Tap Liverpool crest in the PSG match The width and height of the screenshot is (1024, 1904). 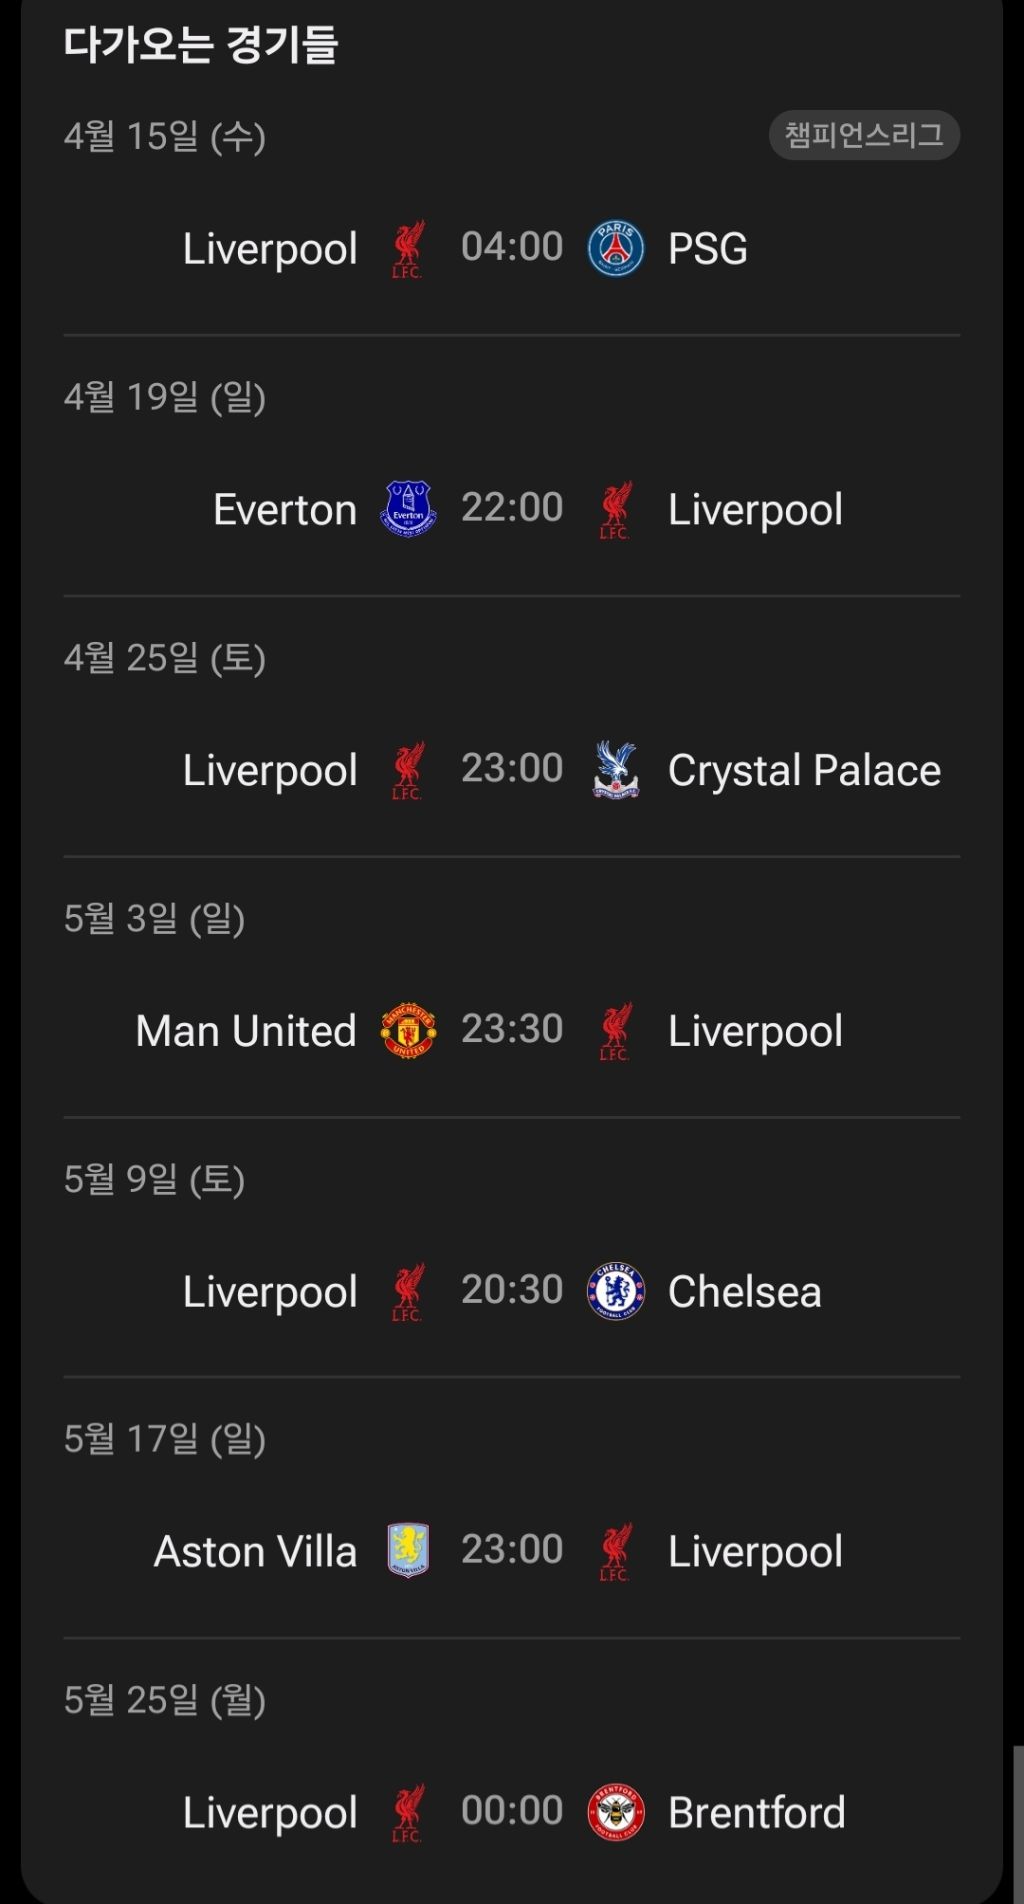pos(408,249)
